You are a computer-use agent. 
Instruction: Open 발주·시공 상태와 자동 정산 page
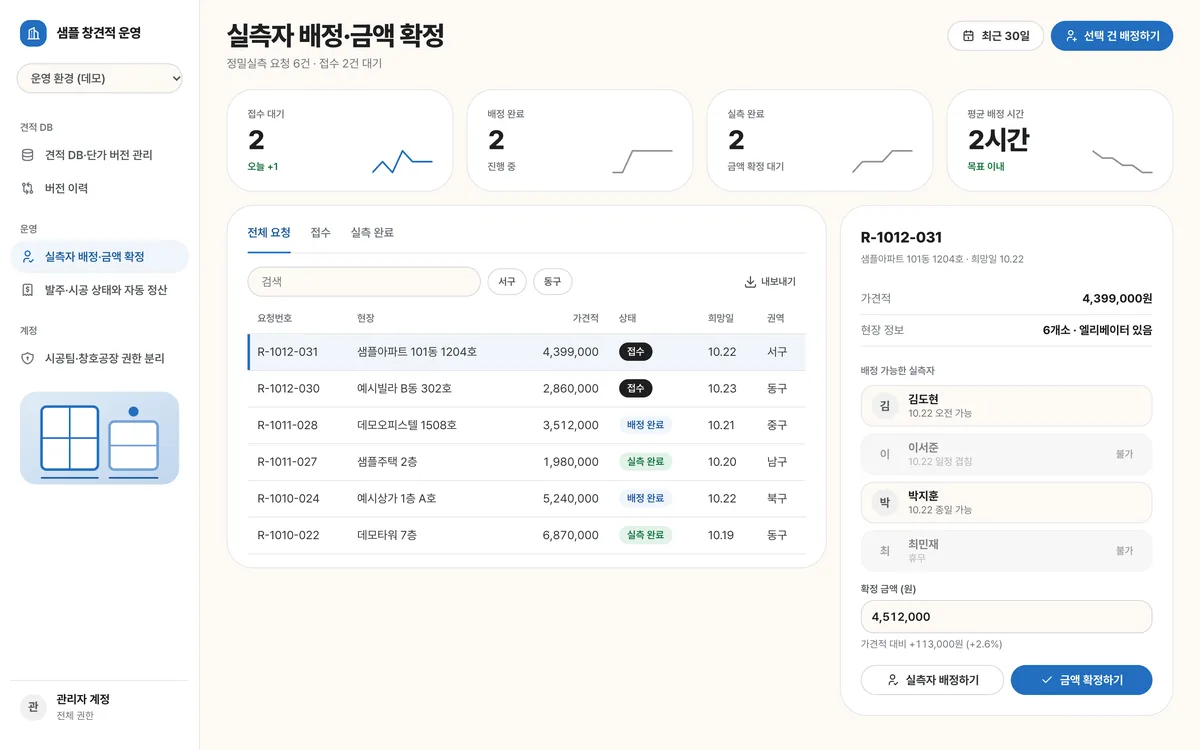100,290
